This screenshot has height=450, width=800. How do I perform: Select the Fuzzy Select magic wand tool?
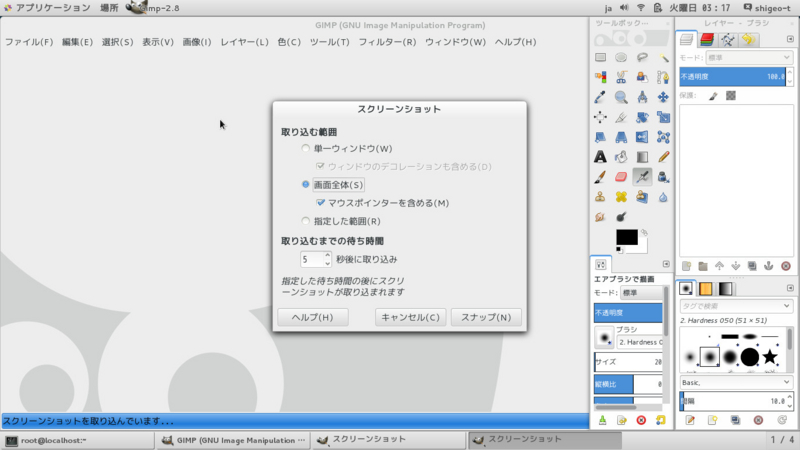coord(663,57)
